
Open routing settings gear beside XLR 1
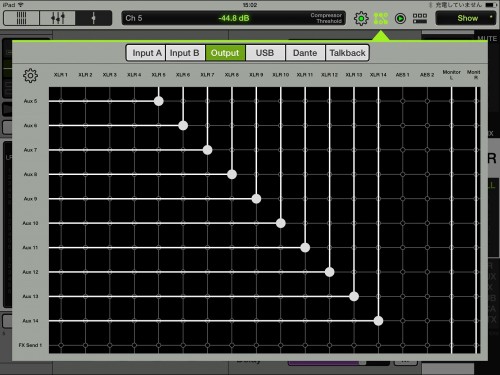coord(30,76)
